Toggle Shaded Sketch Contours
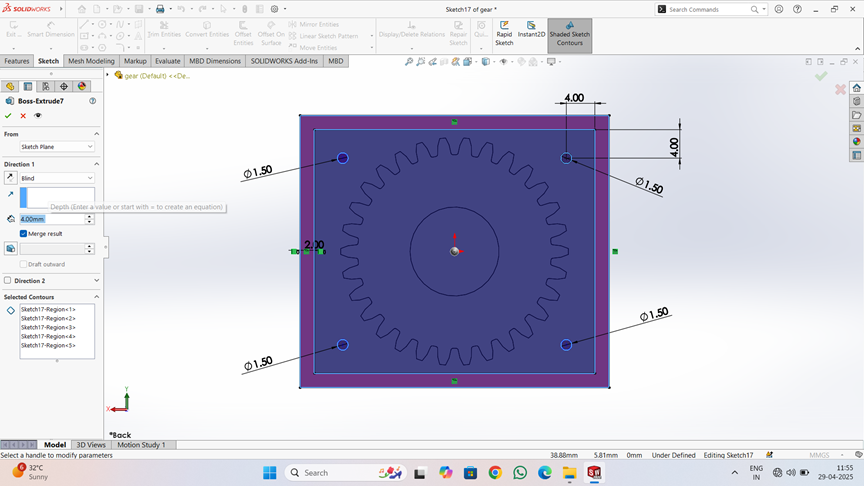This screenshot has height=486, width=864. (x=570, y=34)
